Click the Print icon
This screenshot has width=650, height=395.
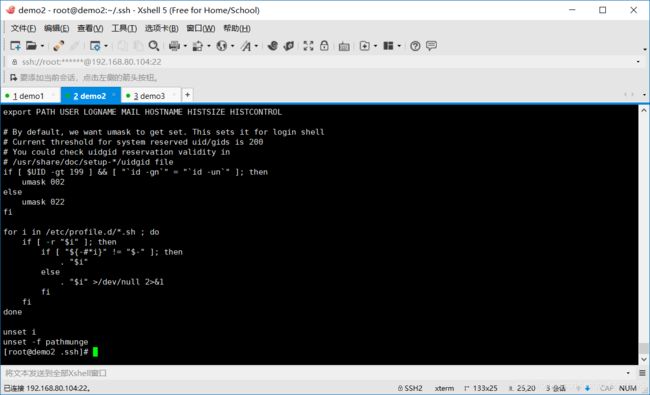click(x=175, y=46)
